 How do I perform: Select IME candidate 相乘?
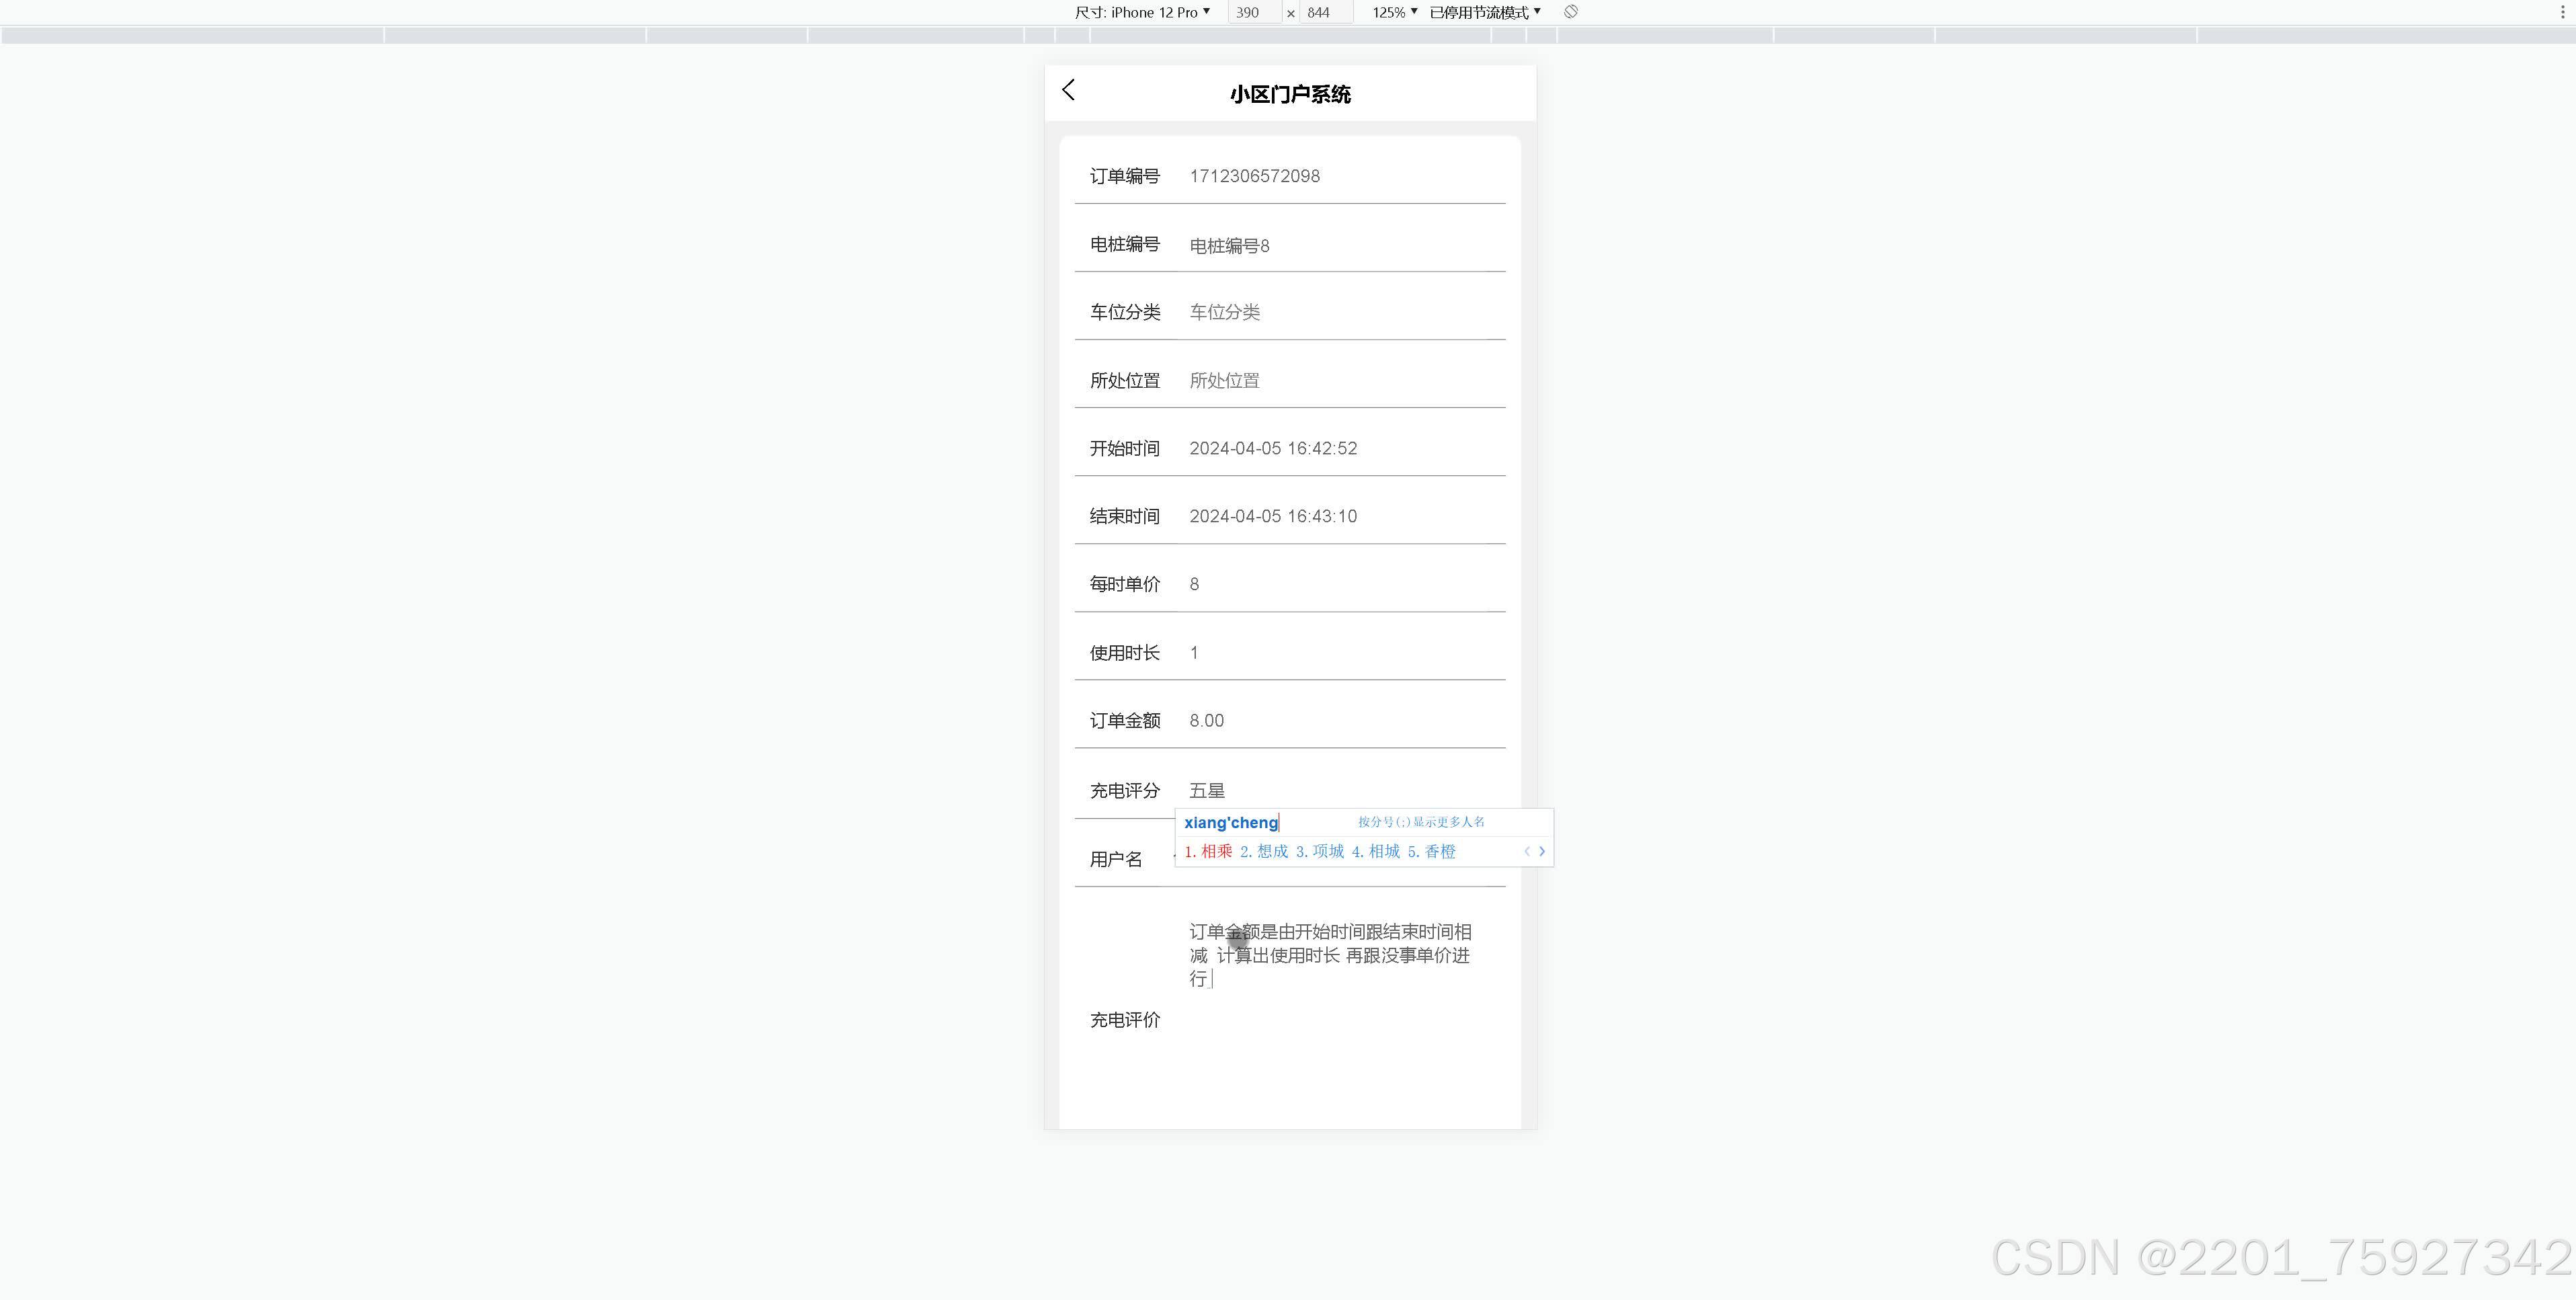(1209, 851)
